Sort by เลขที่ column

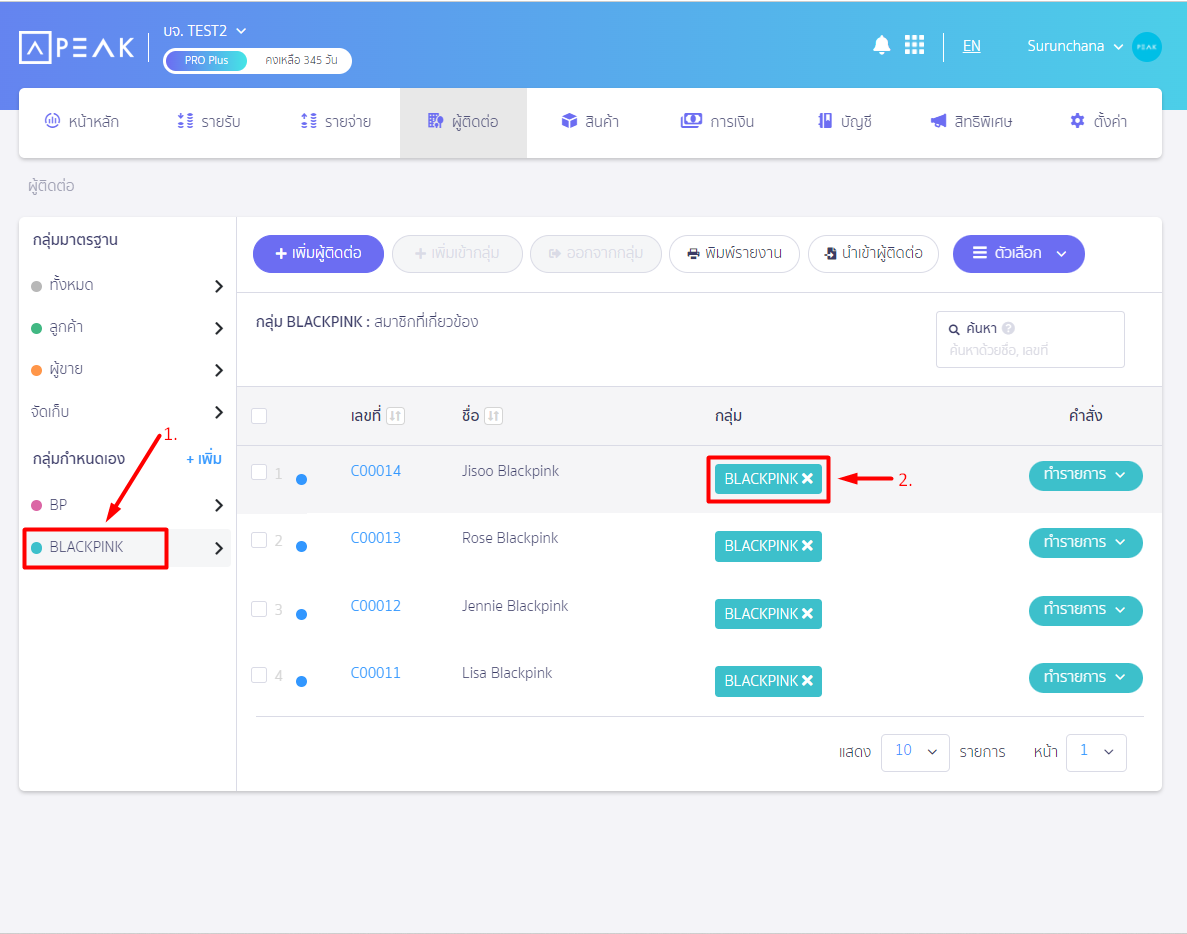(x=395, y=416)
